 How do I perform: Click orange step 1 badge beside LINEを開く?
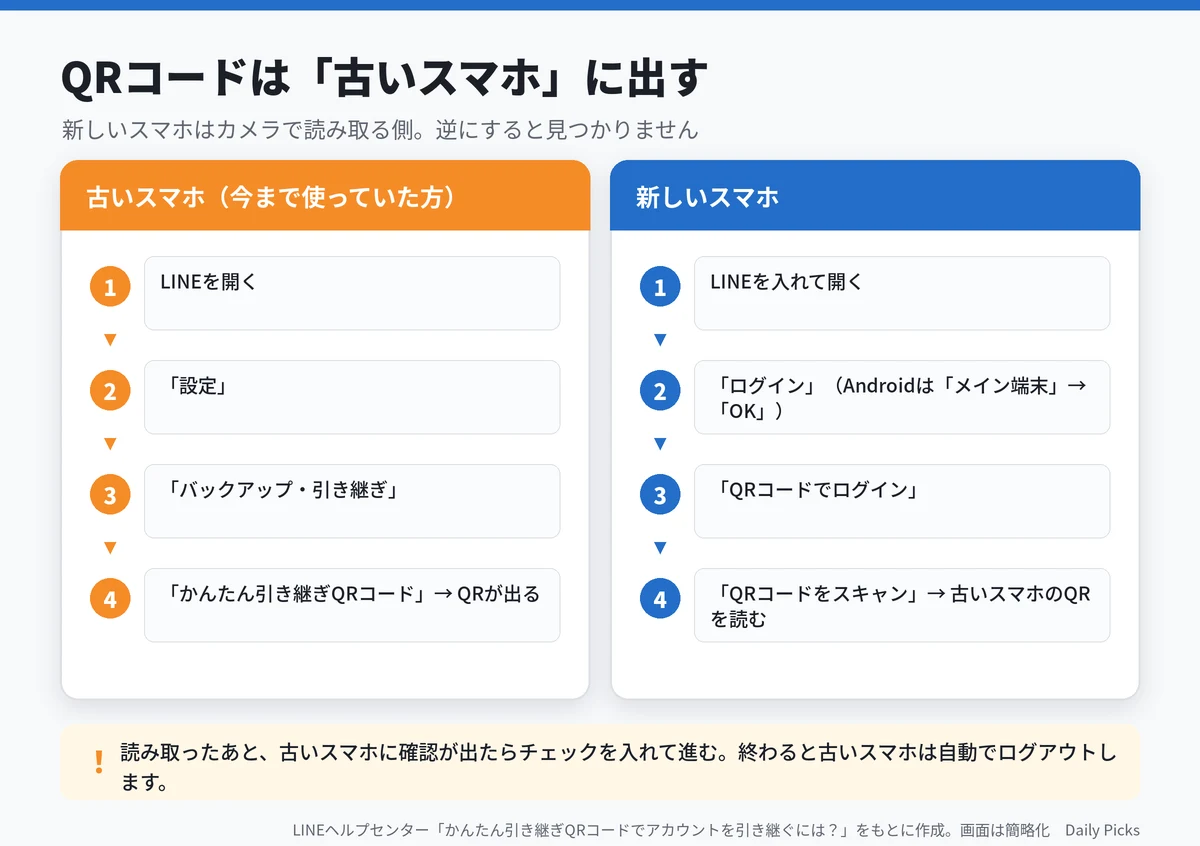[x=110, y=288]
